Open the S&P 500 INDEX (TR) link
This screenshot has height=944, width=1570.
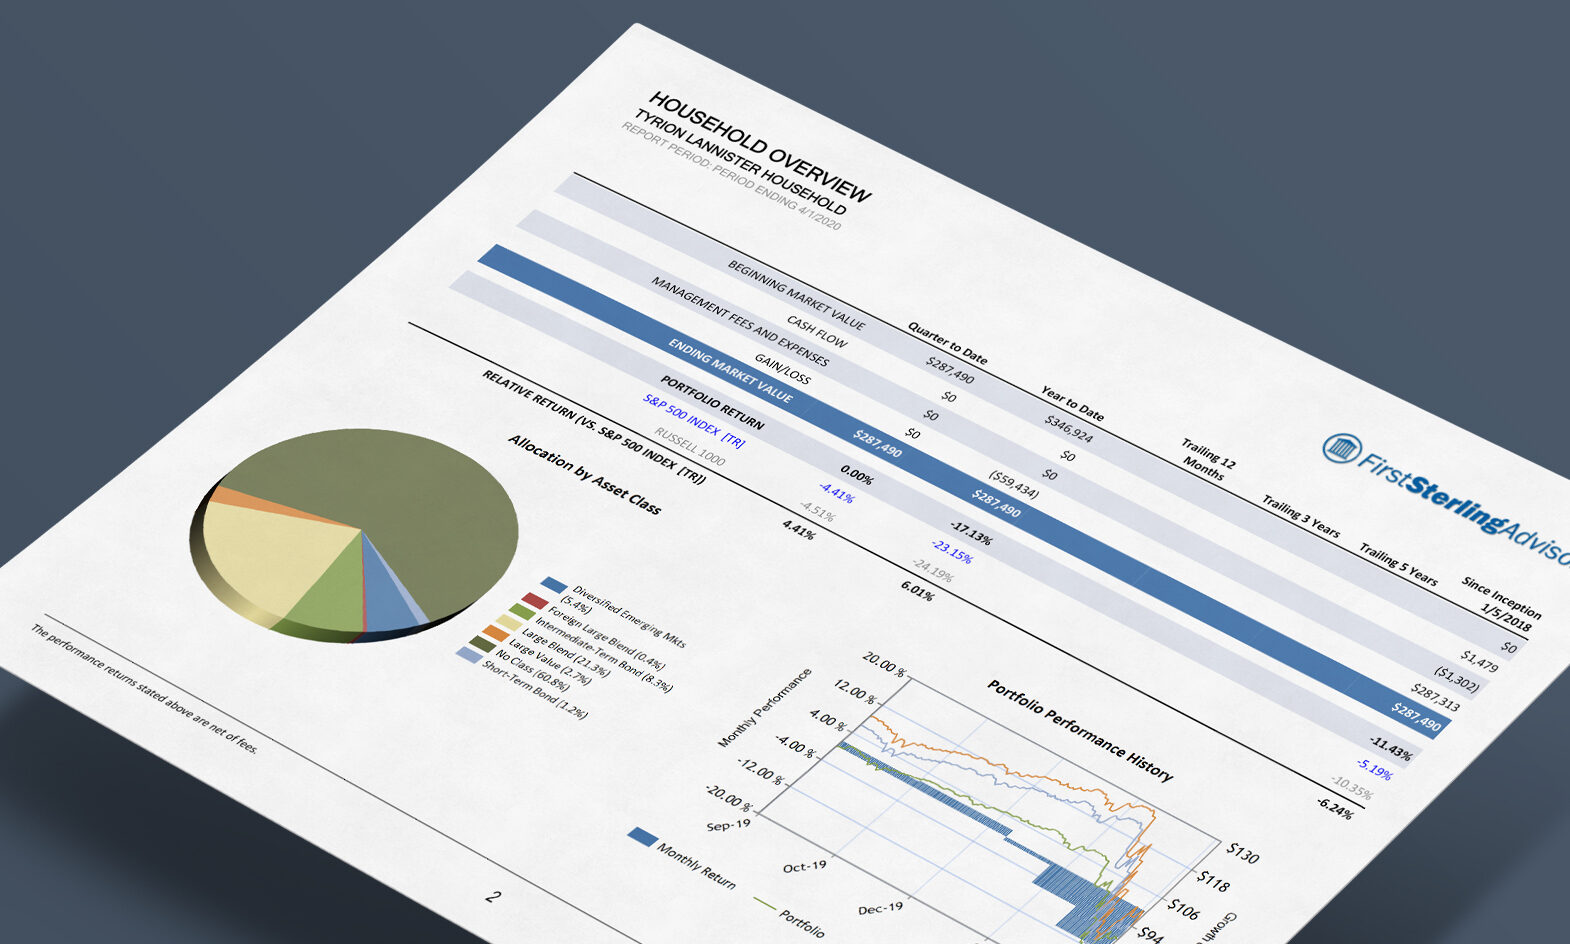694,421
